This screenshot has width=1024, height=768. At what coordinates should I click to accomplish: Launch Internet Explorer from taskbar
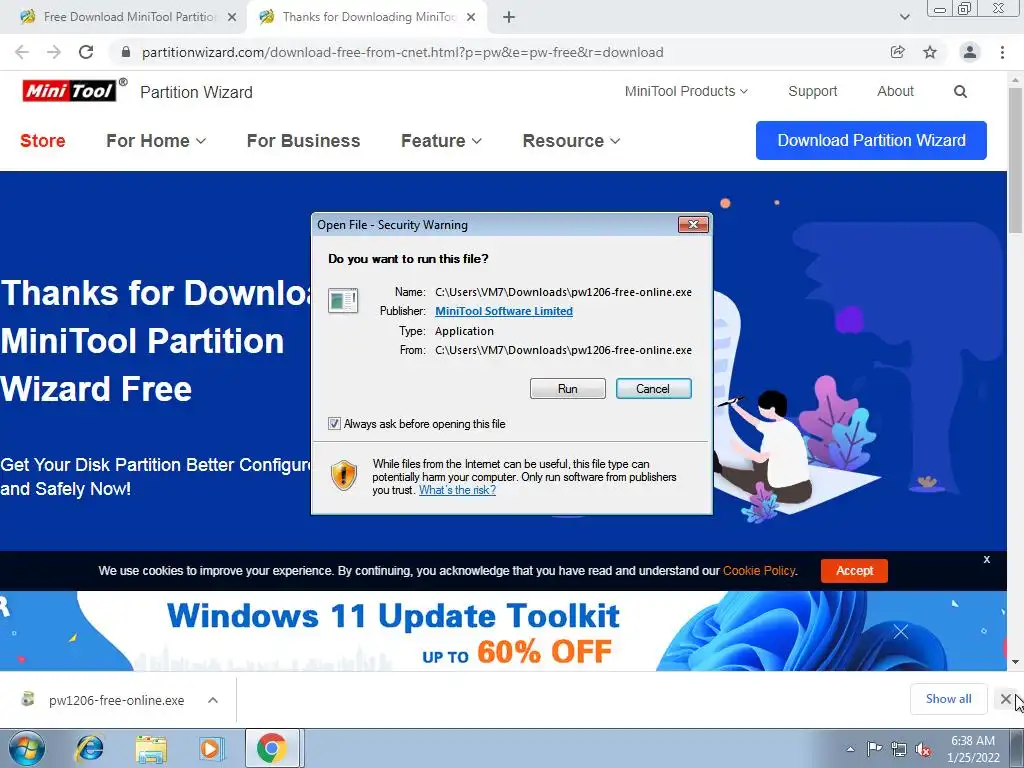(89, 748)
